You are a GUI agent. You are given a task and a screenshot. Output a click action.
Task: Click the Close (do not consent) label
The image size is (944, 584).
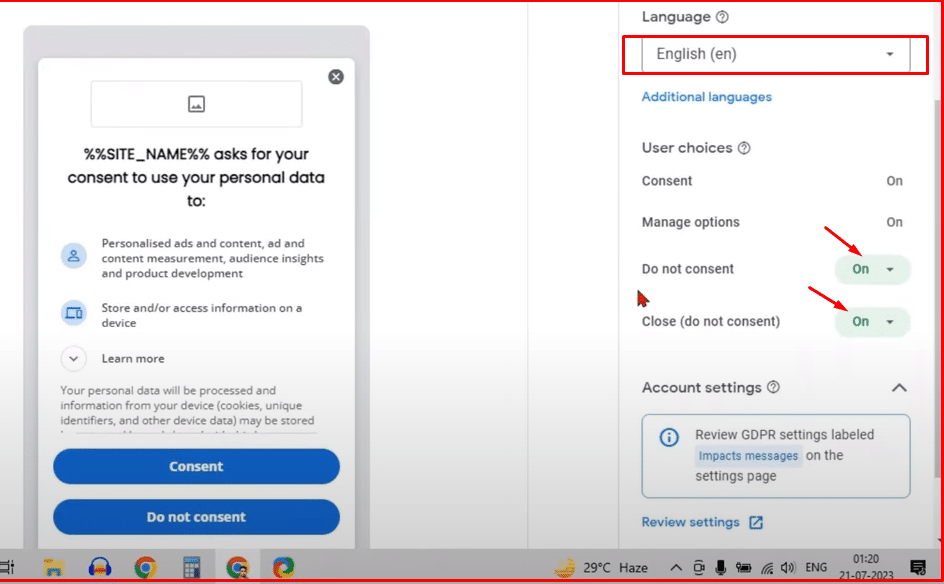click(711, 322)
